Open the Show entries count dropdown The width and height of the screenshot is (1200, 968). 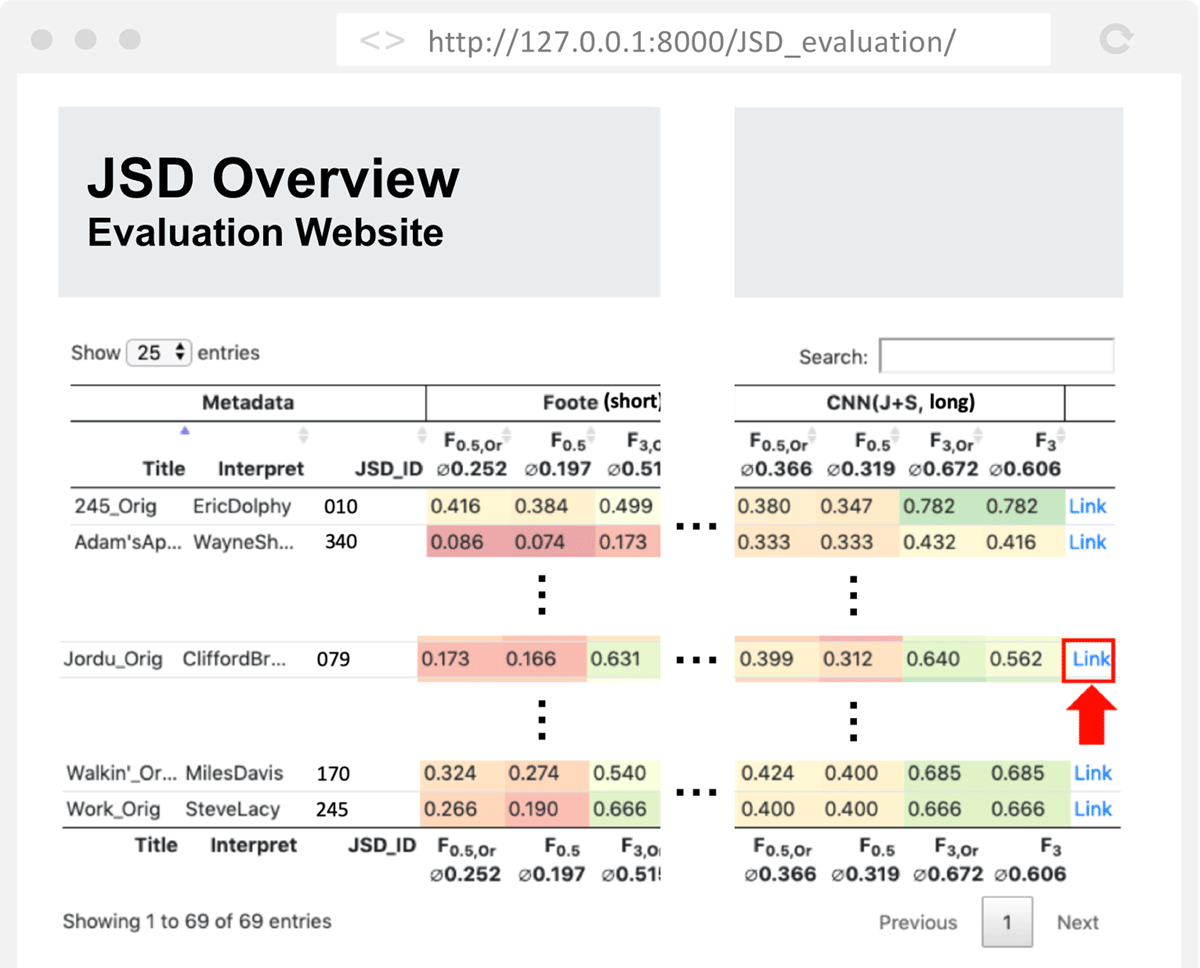tap(159, 353)
